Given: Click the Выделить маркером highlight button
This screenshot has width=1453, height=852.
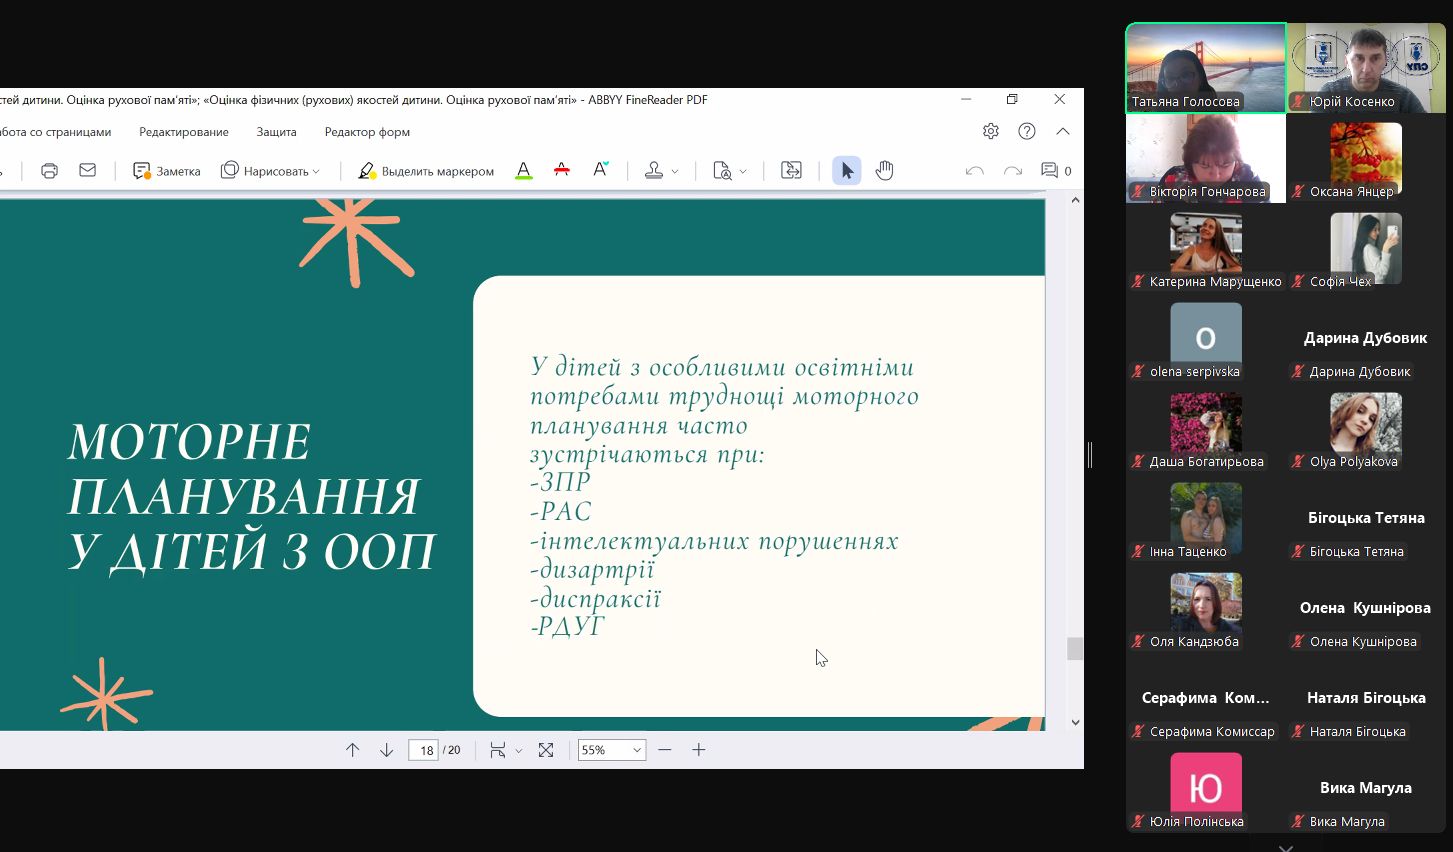Looking at the screenshot, I should coord(427,171).
